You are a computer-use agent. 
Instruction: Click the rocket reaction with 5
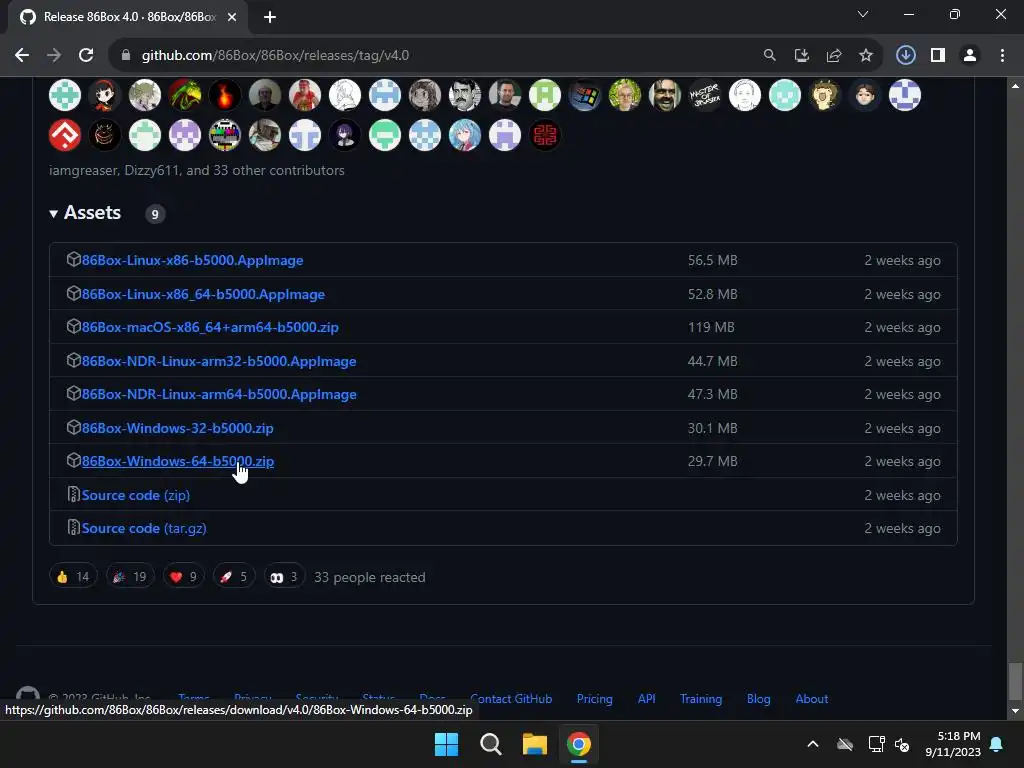click(234, 576)
